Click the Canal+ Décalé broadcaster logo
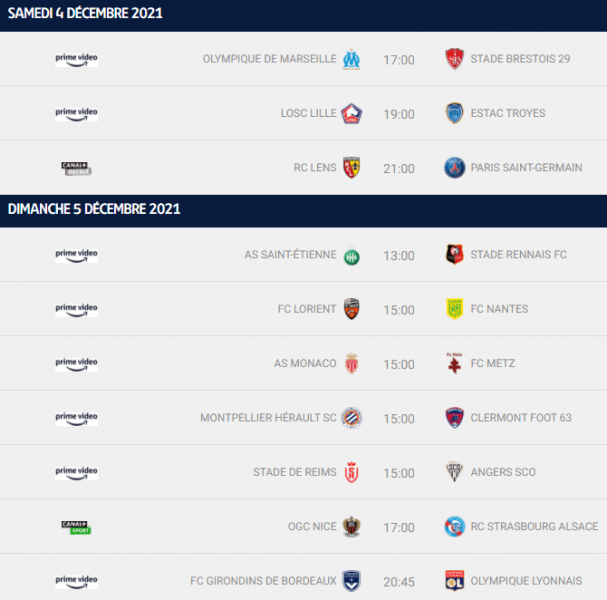The height and width of the screenshot is (600, 607). (x=76, y=167)
